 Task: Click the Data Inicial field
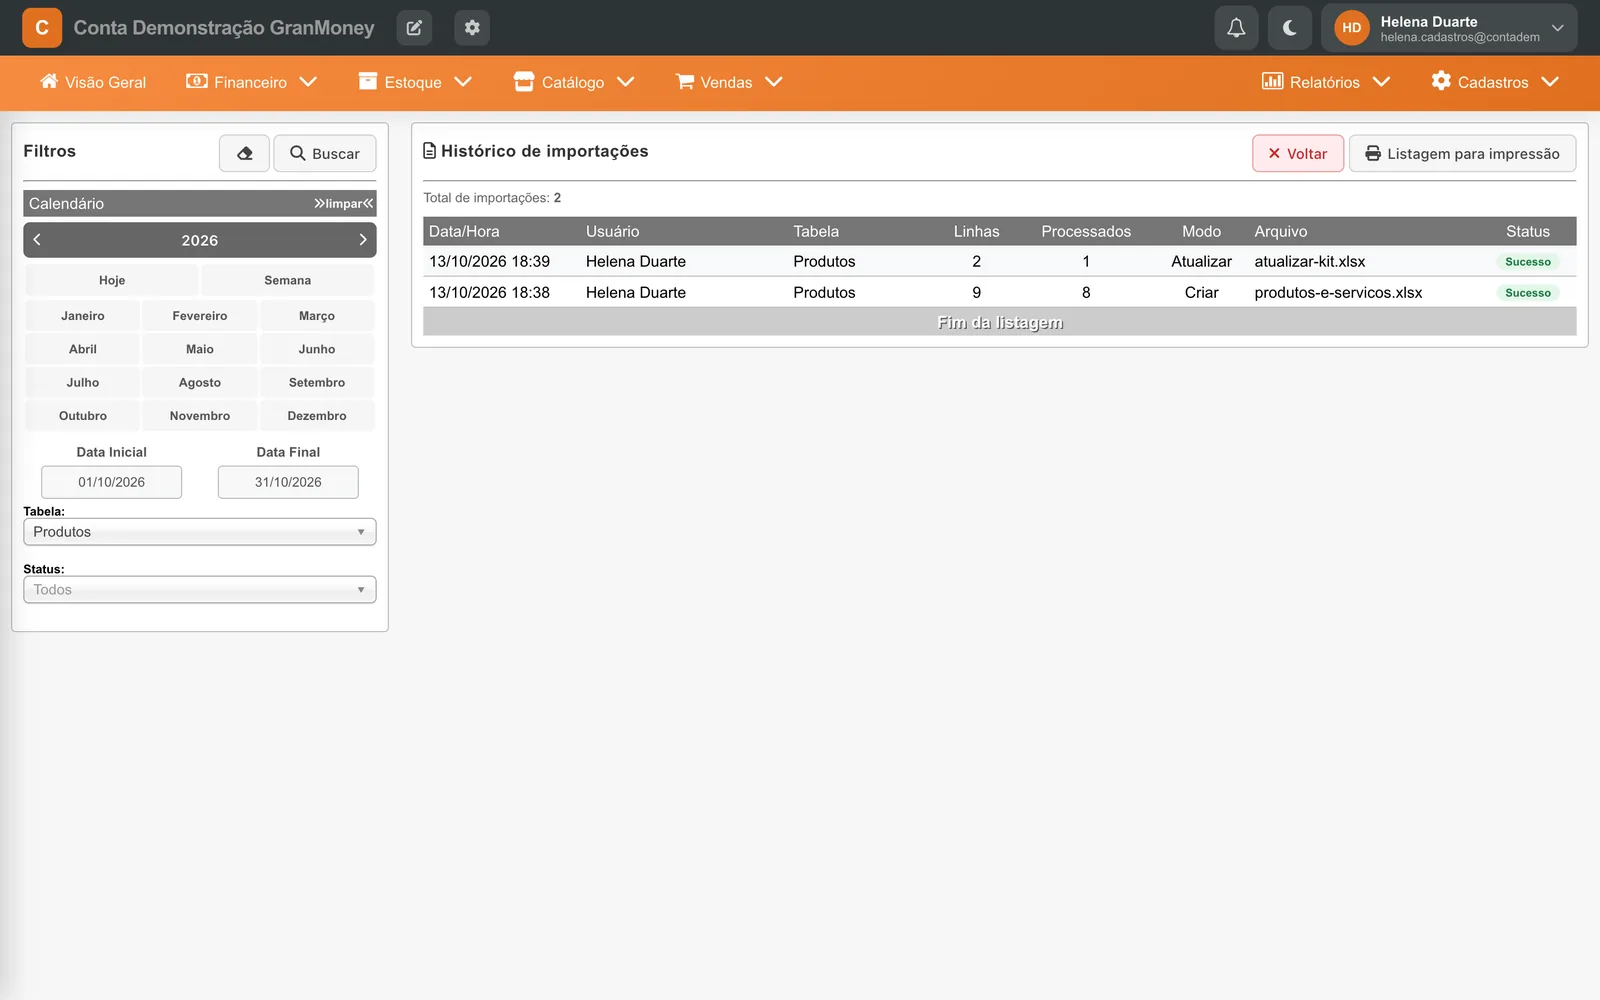[112, 482]
